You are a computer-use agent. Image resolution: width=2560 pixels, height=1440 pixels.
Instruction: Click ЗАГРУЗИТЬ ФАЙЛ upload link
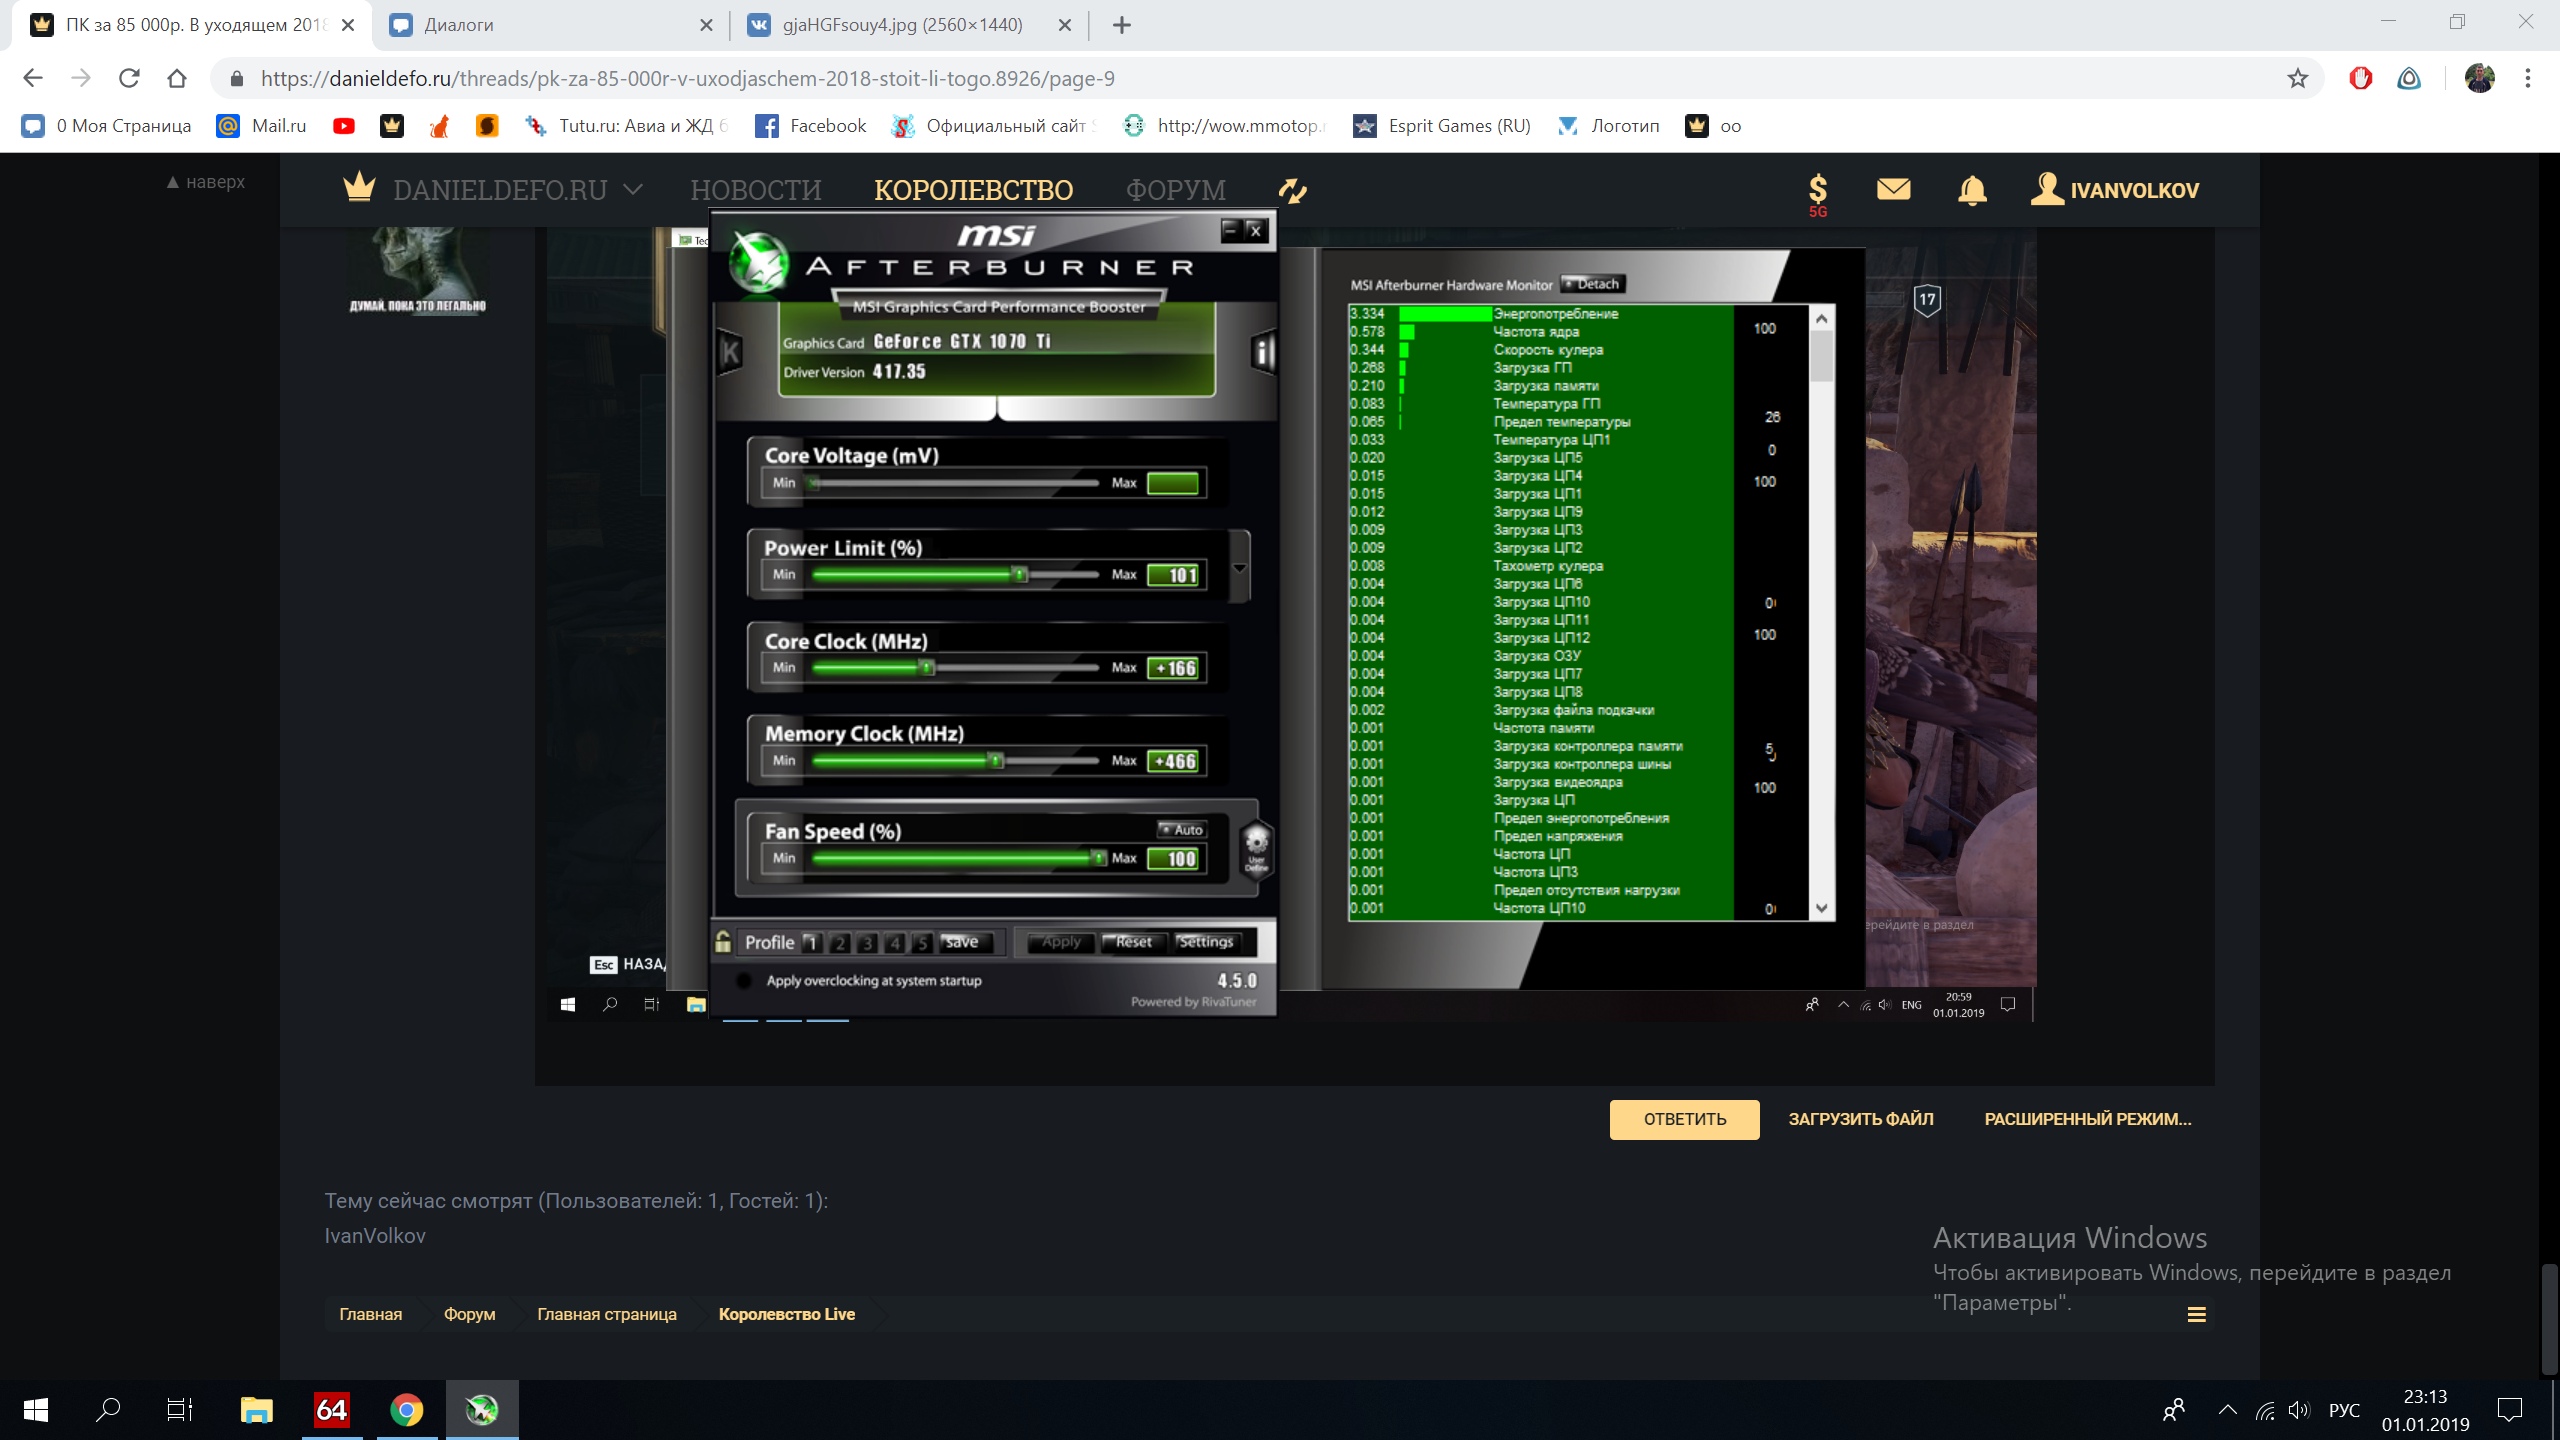[1861, 1119]
